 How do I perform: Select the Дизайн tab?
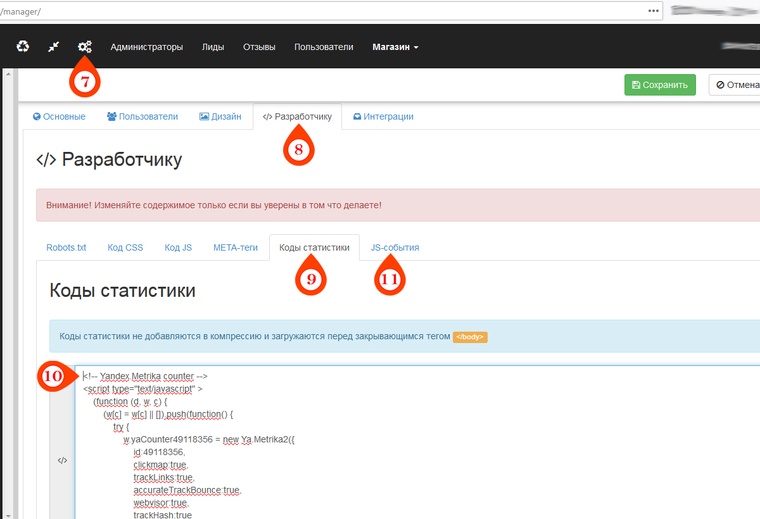(x=220, y=117)
